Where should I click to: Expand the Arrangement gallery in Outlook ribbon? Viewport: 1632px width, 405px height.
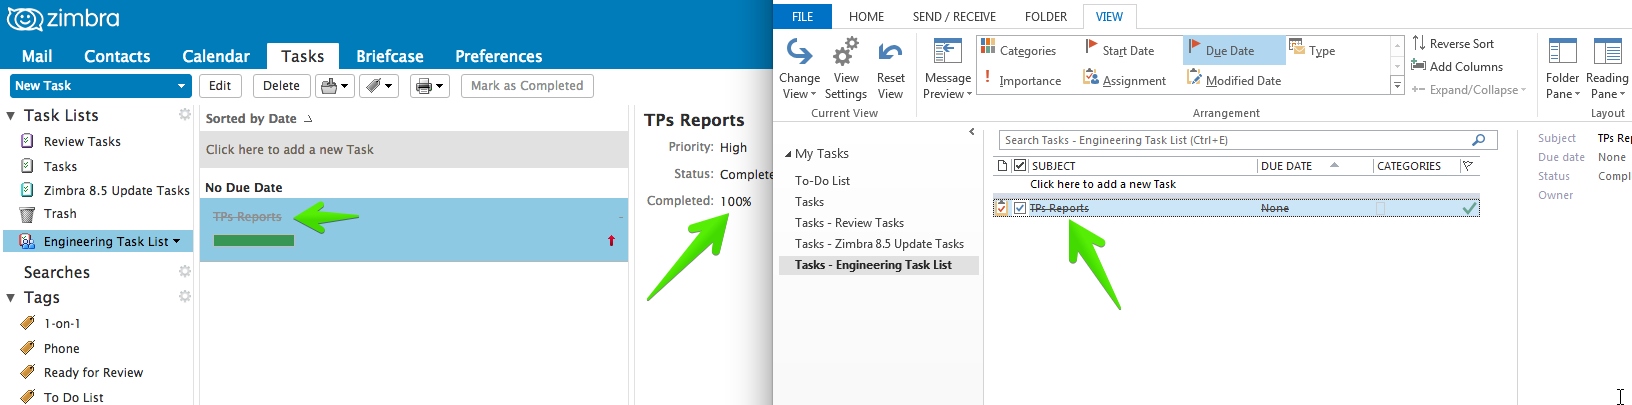tap(1397, 86)
